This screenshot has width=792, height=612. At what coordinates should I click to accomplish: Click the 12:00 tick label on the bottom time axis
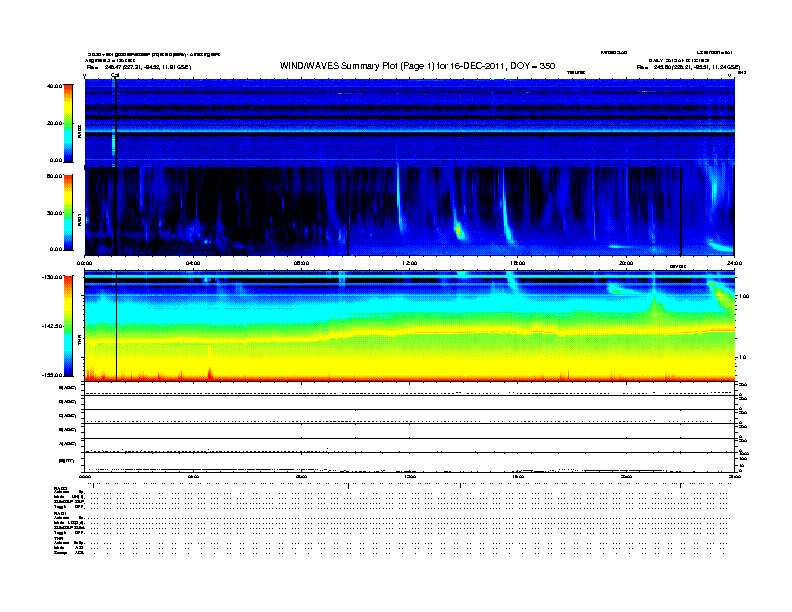point(410,477)
